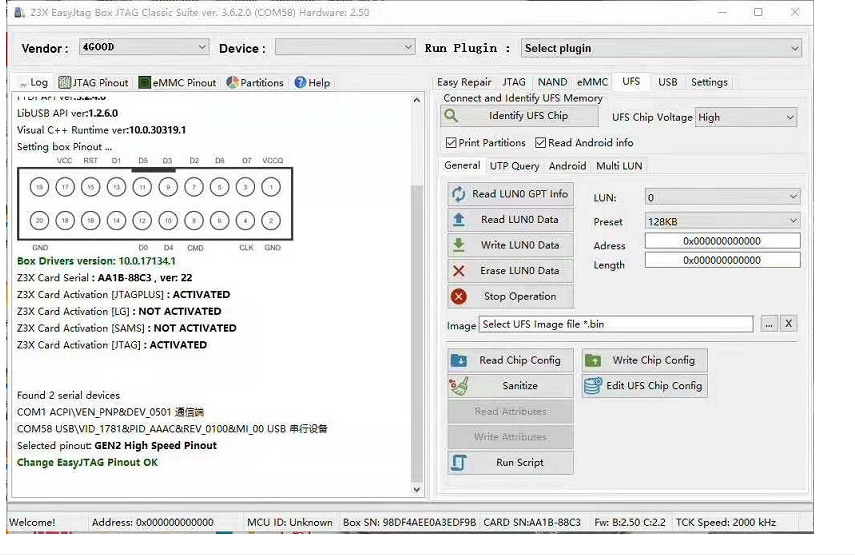Click pin 1 in the pinout diagram
The width and height of the screenshot is (855, 555).
(x=271, y=187)
